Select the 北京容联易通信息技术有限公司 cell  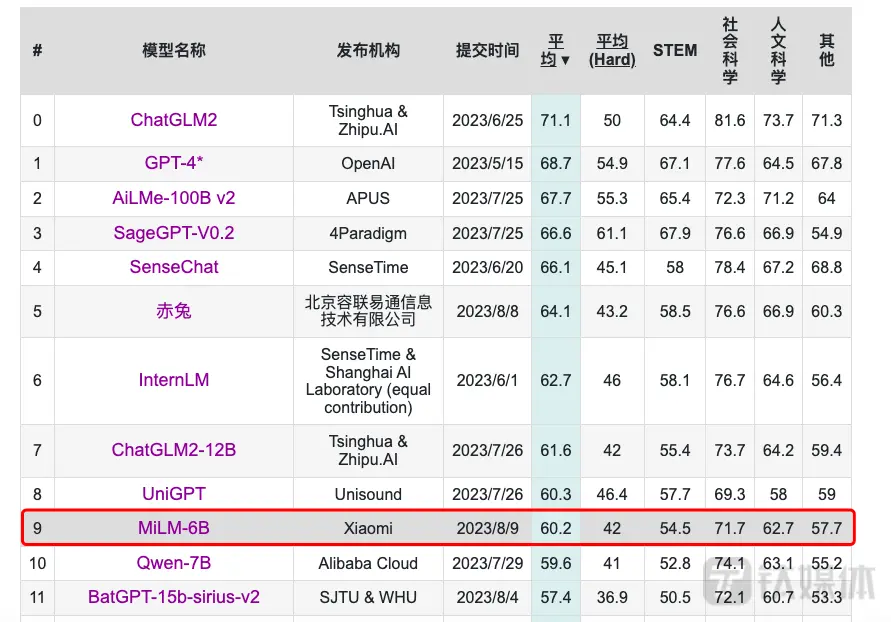pos(368,311)
